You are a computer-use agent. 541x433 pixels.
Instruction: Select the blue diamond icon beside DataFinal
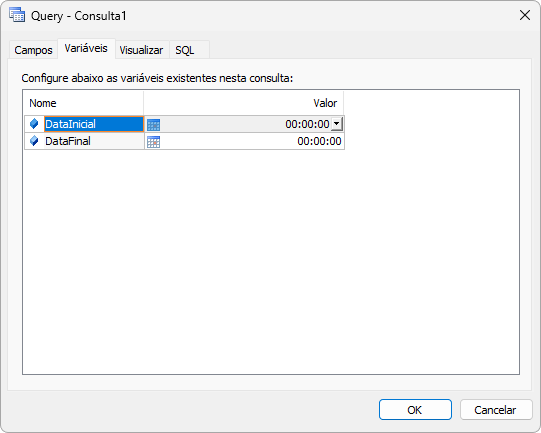coord(34,141)
